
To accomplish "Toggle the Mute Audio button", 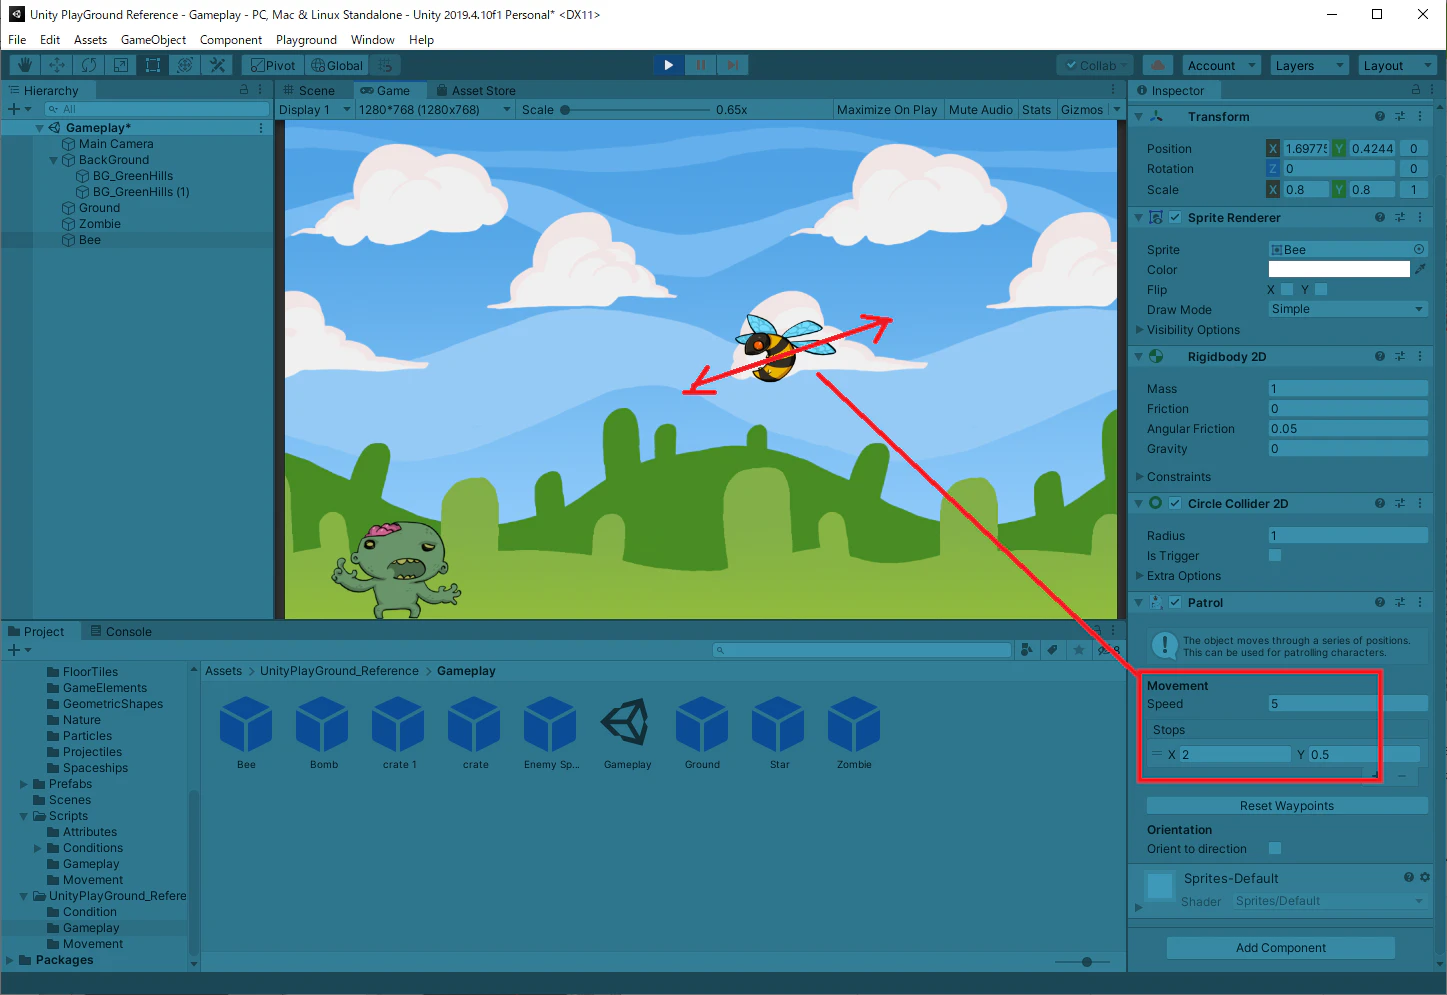I will 980,109.
